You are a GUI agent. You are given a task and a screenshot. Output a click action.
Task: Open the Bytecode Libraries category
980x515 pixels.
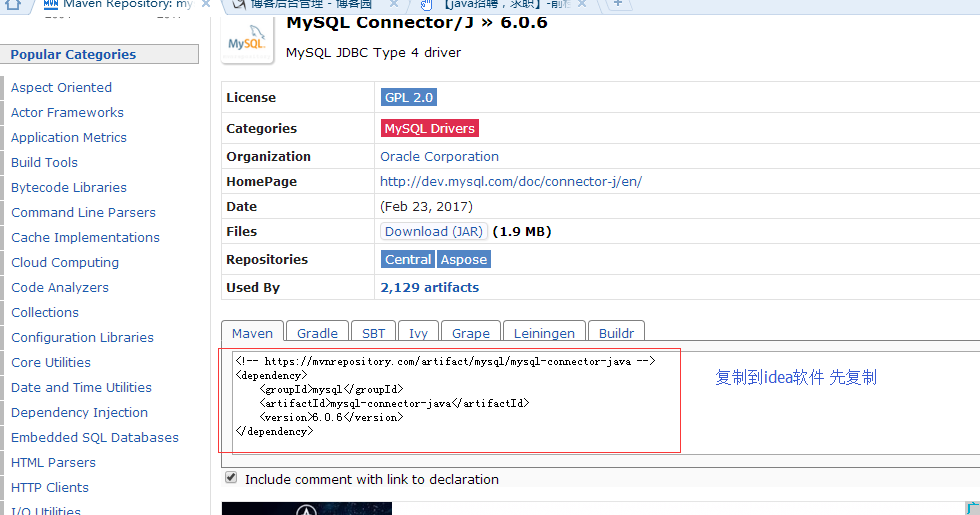(69, 188)
